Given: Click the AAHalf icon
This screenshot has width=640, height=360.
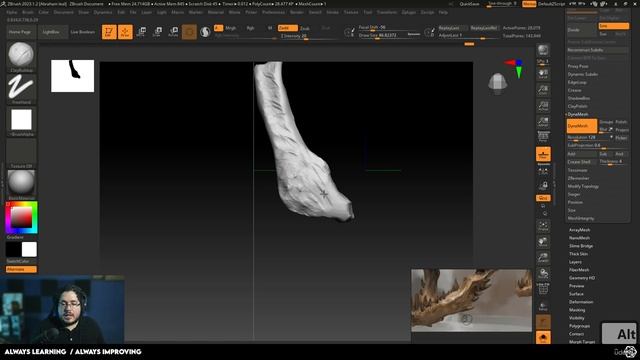Looking at the screenshot, I should pyautogui.click(x=543, y=121).
